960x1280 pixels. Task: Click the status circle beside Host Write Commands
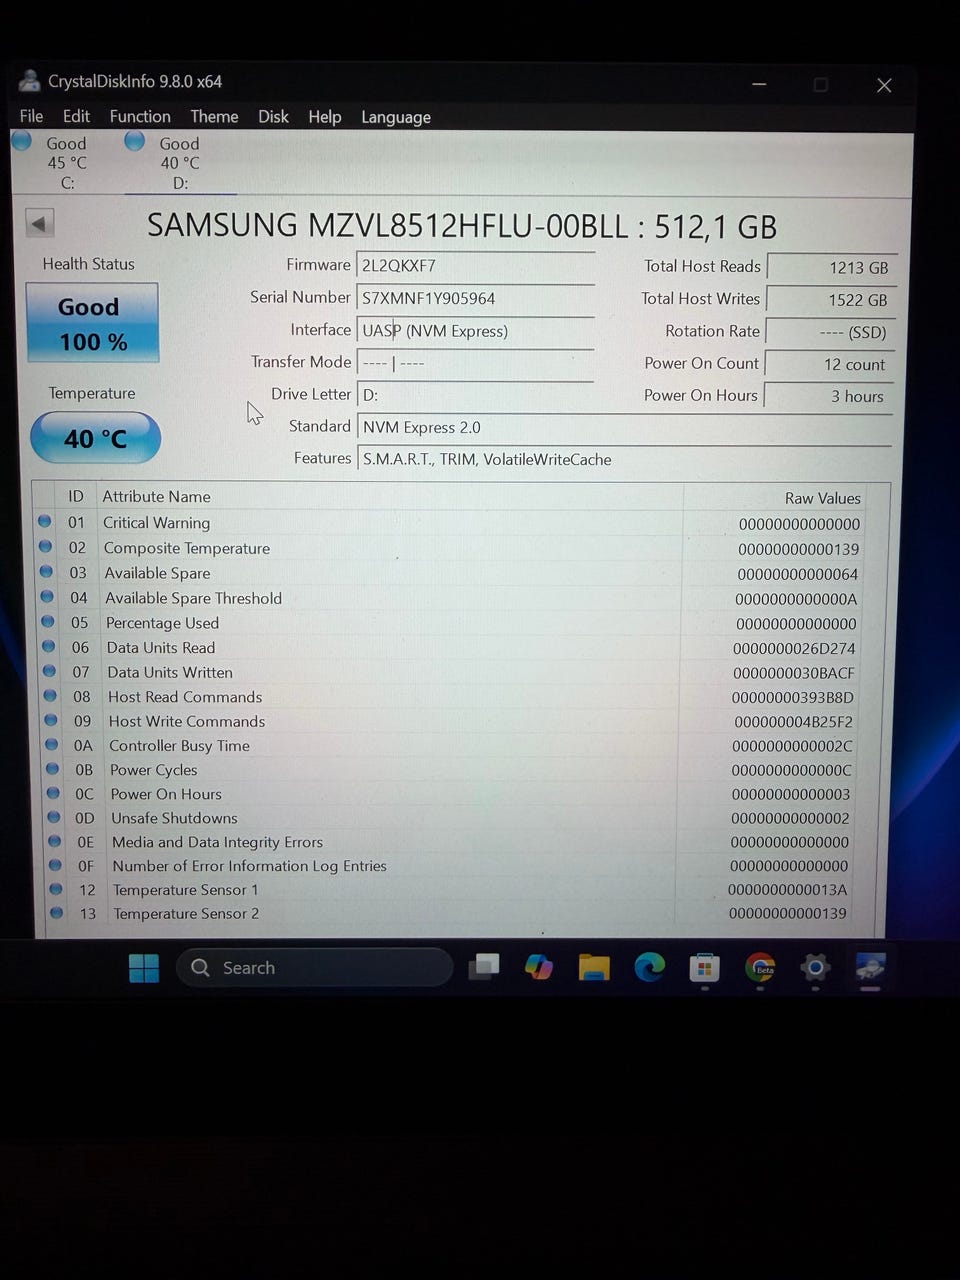tap(51, 720)
